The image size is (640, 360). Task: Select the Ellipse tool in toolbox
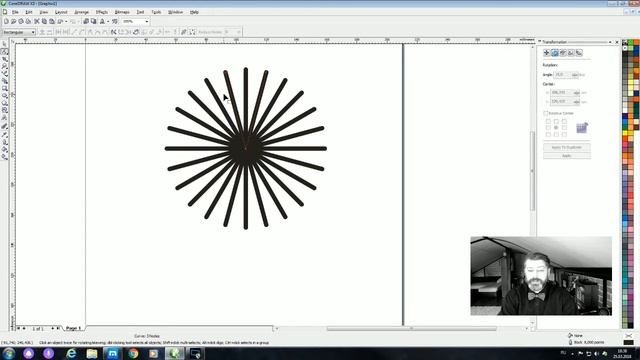coord(4,95)
